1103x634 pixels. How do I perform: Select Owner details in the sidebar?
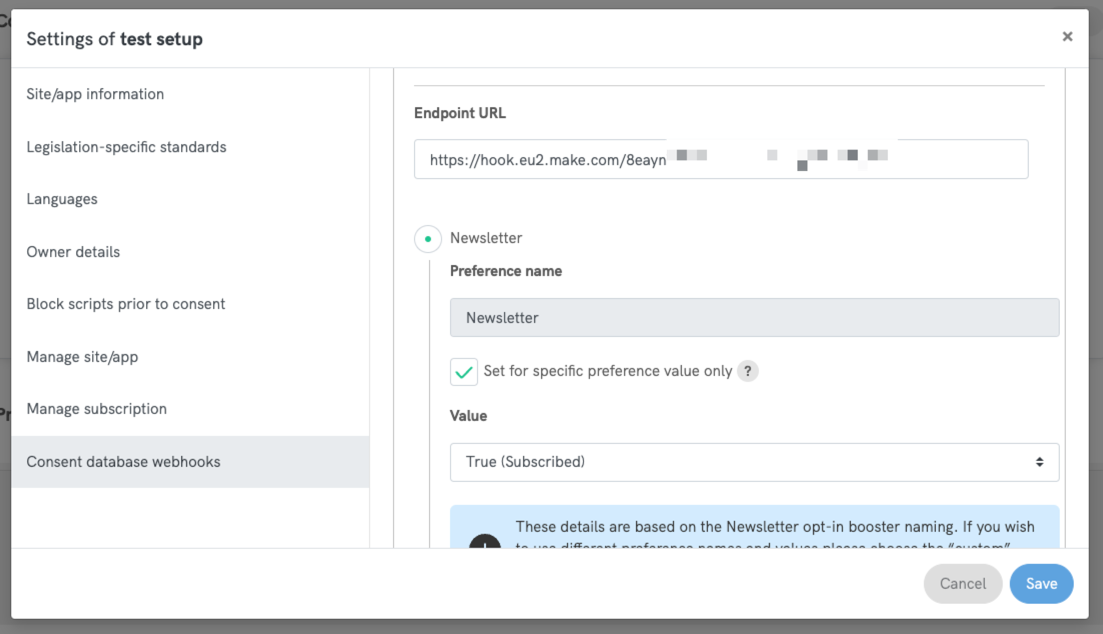pyautogui.click(x=73, y=252)
